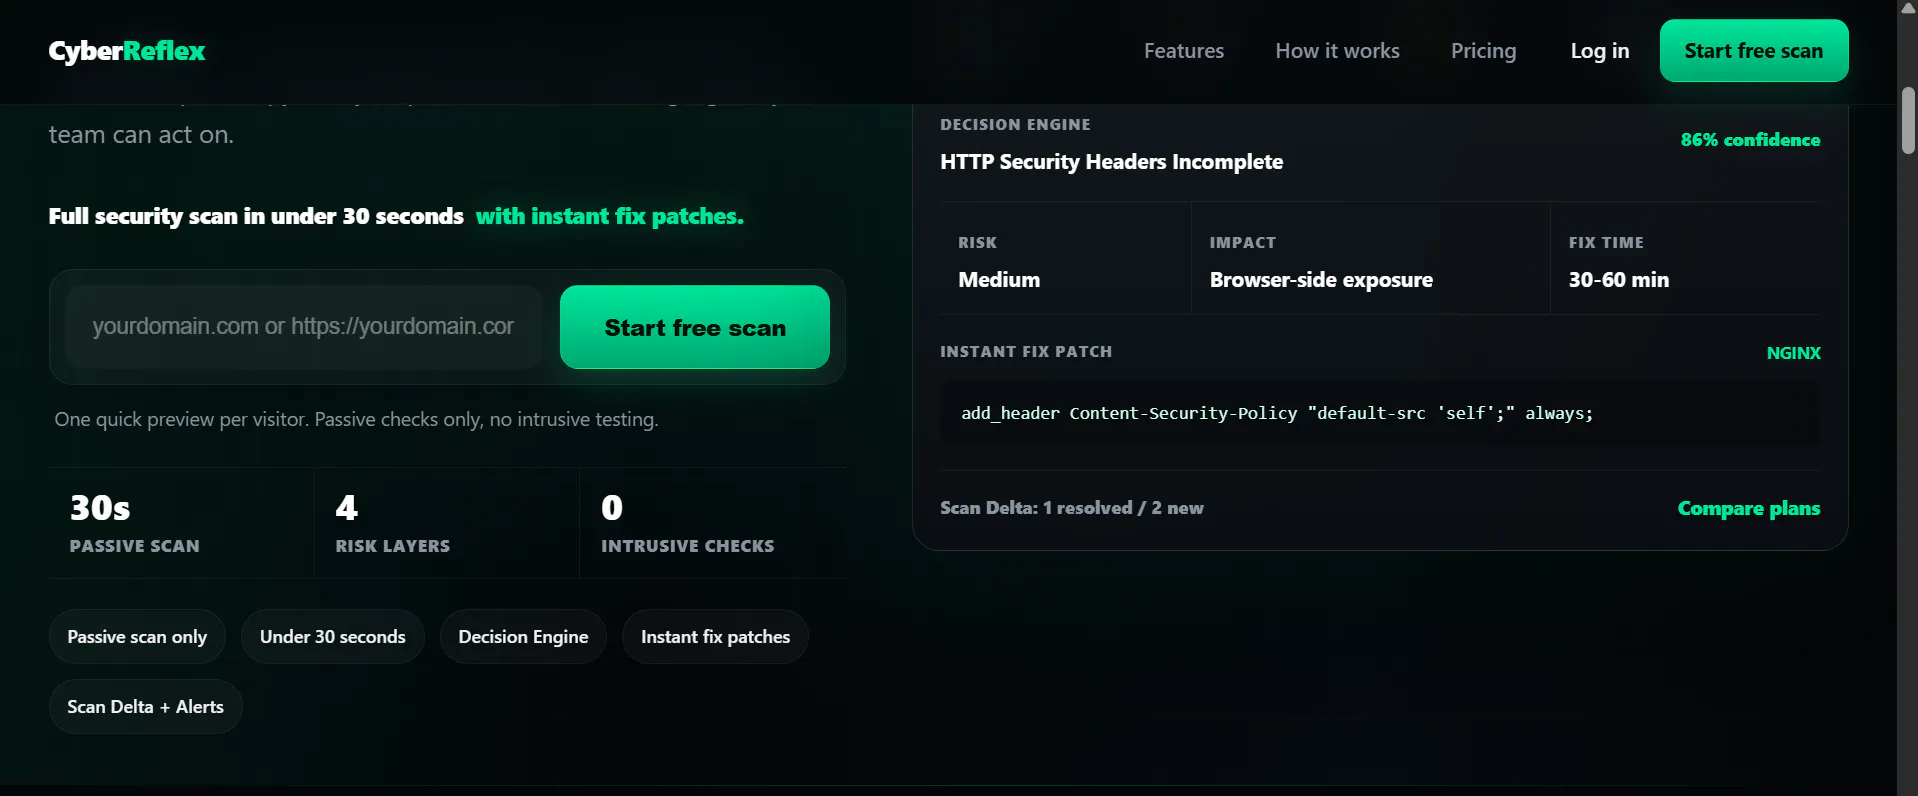
Task: Go to How it works section
Action: tap(1337, 51)
